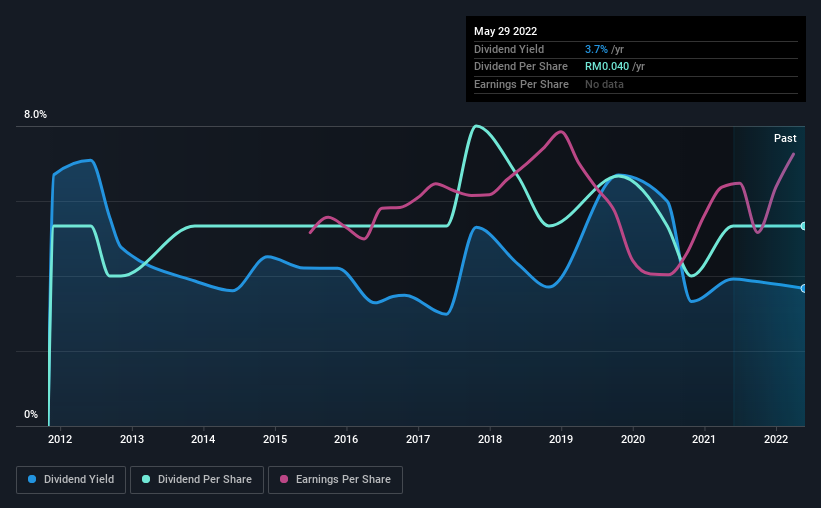821x508 pixels.
Task: Select the 2018 year label on the axis
Action: (490, 439)
